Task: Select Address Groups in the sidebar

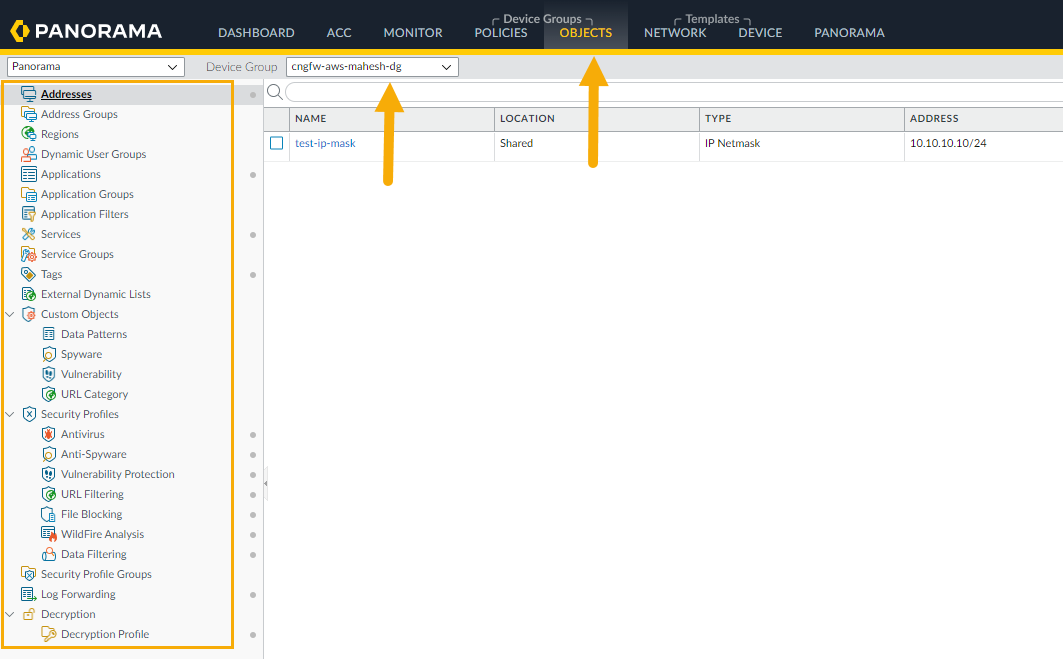Action: point(79,114)
